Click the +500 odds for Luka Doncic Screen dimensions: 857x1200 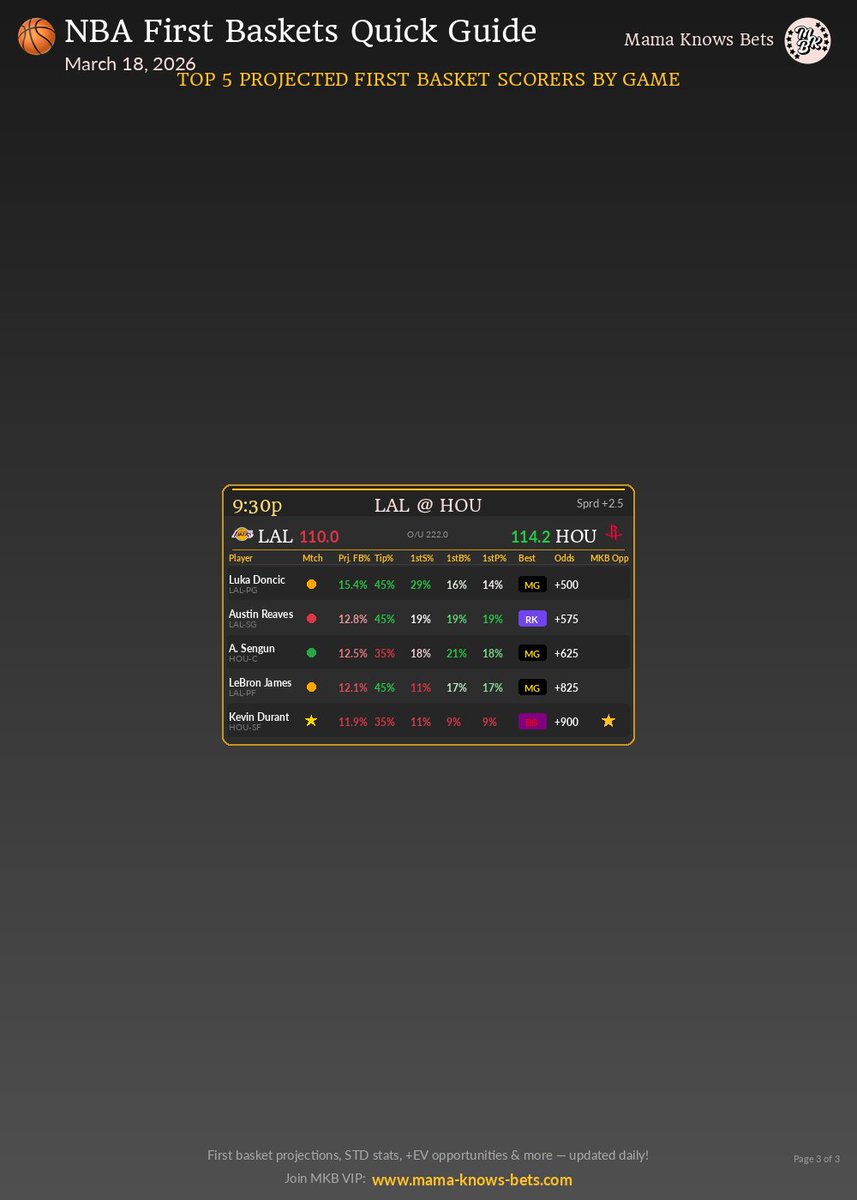point(566,585)
